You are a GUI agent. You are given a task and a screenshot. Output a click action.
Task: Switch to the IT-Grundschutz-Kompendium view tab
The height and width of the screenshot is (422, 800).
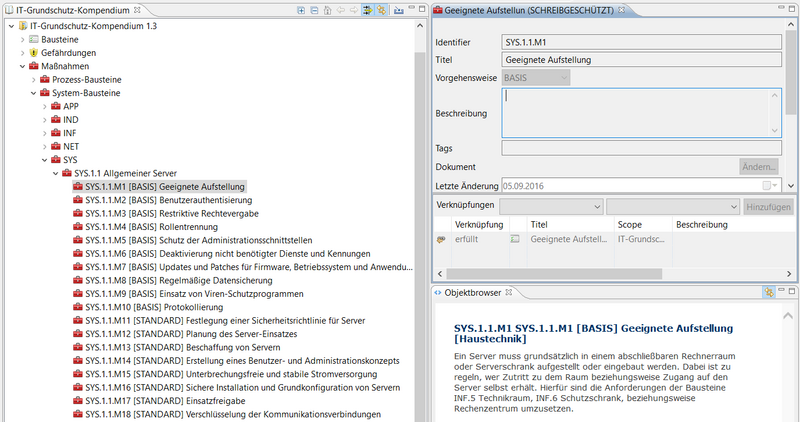(x=73, y=10)
